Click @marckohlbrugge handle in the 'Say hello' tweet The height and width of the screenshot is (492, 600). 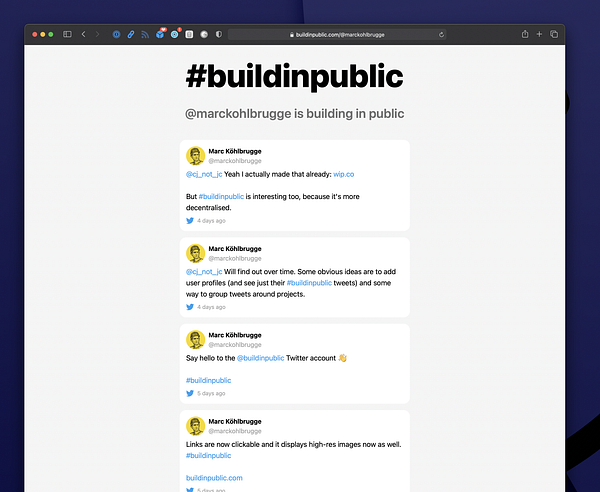point(235,345)
